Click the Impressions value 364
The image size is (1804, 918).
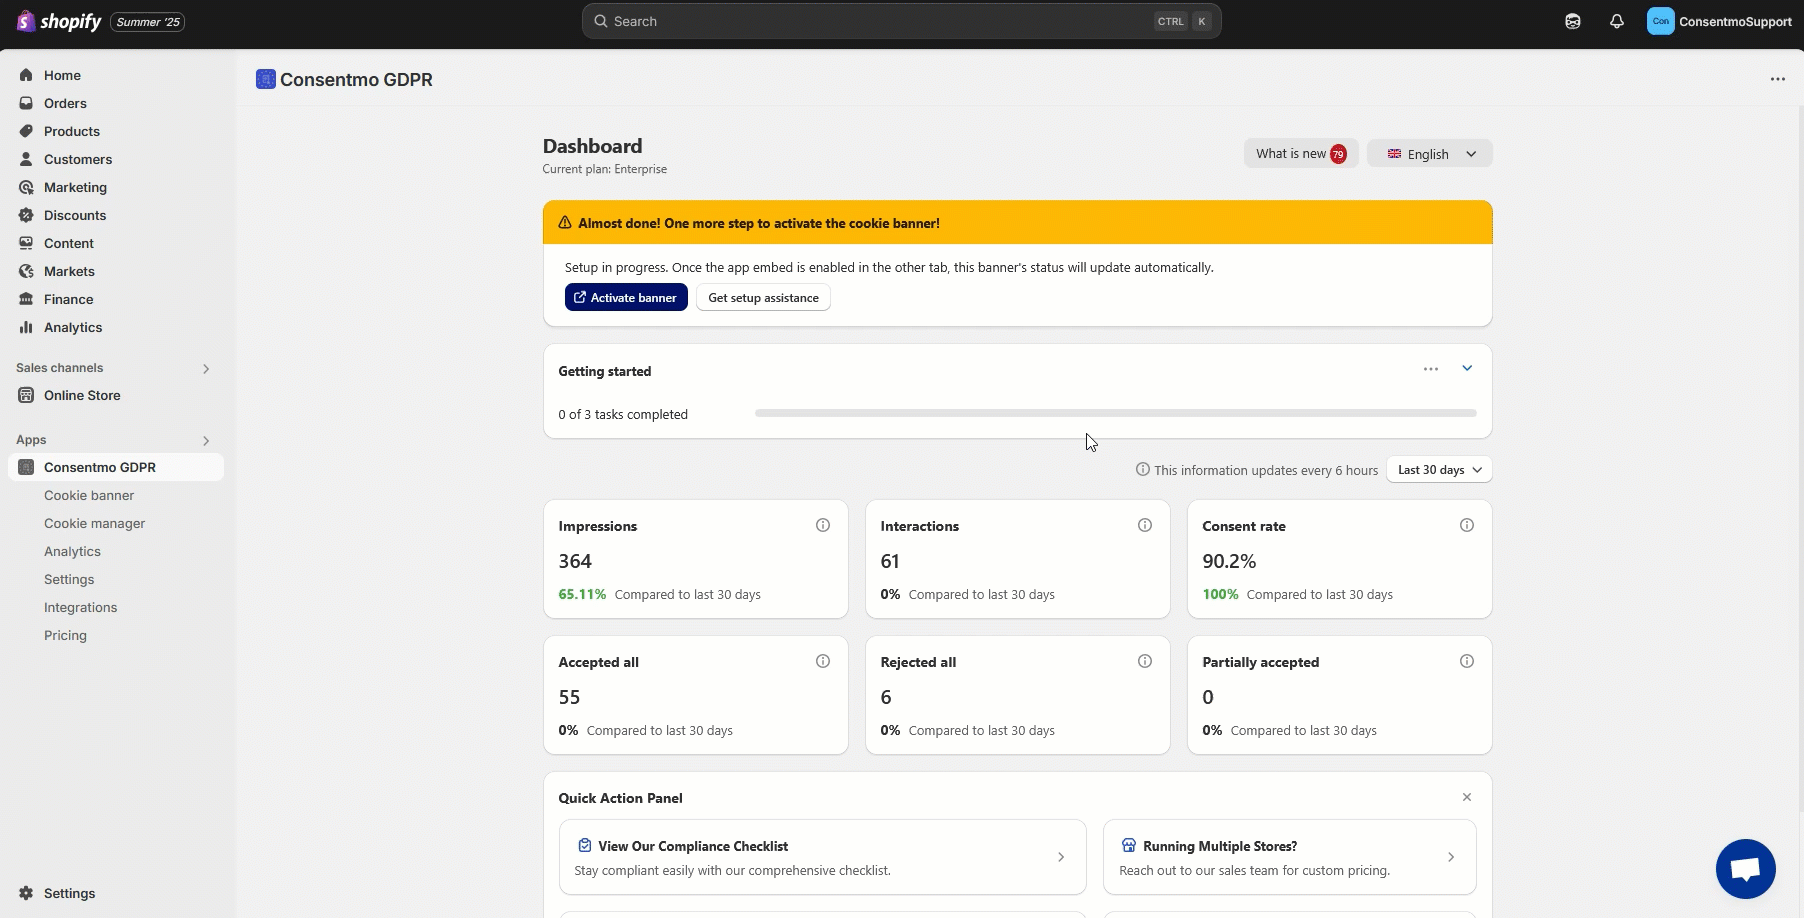click(575, 561)
